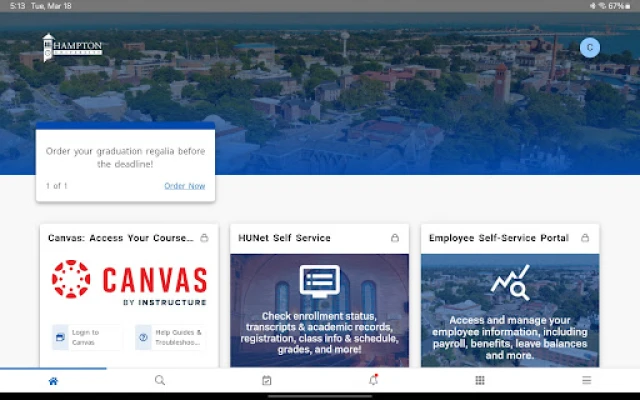
Task: Click the Canvas: Access Your Course card title
Action: pos(120,238)
